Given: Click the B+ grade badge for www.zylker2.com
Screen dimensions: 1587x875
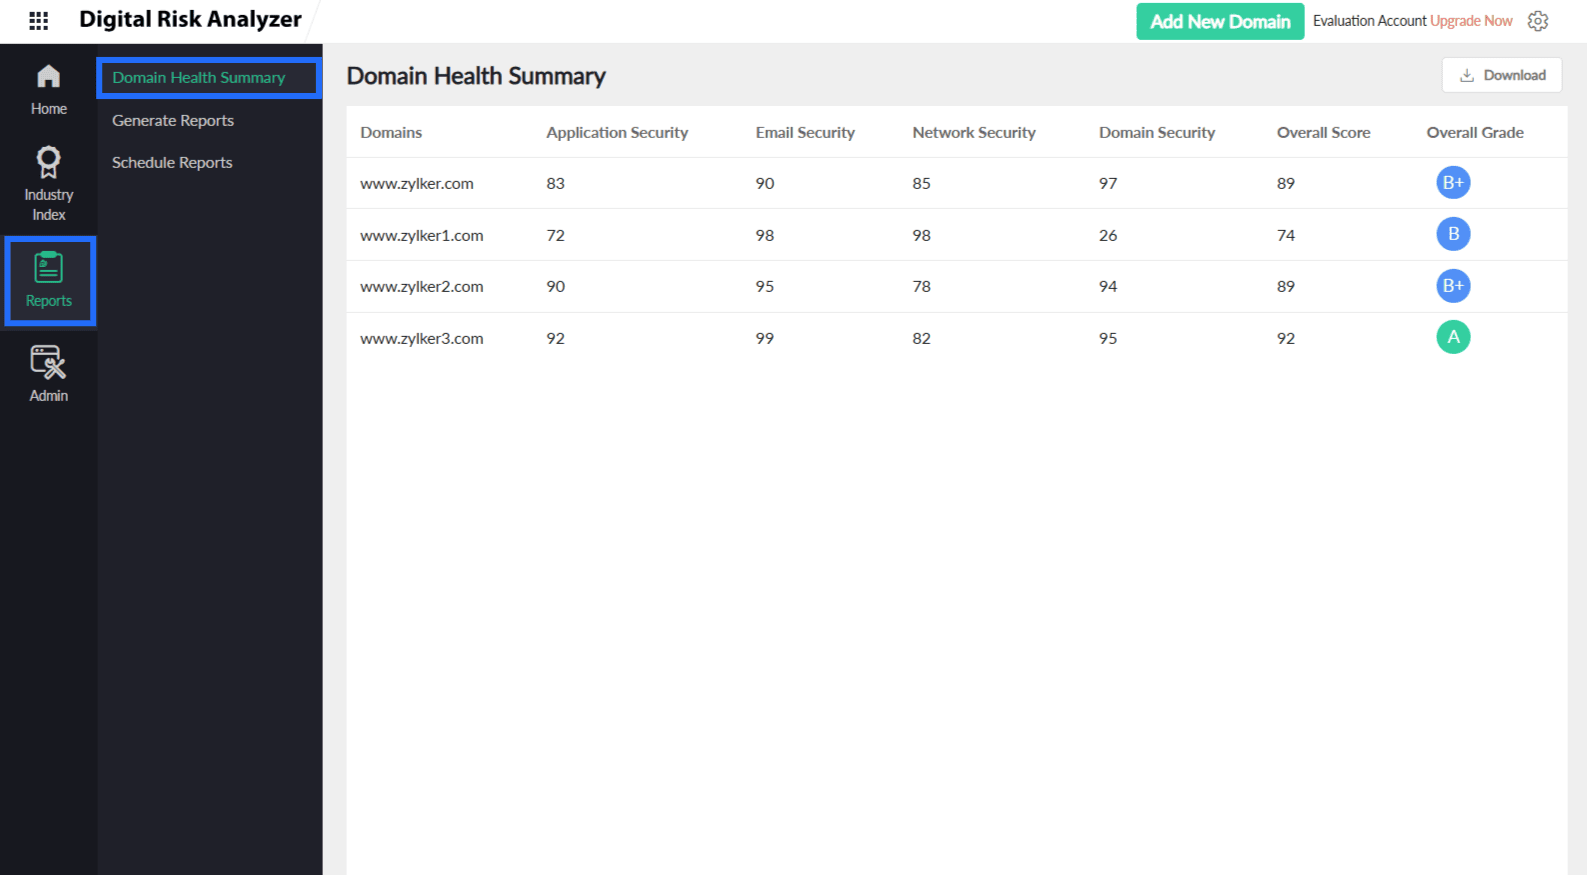Looking at the screenshot, I should tap(1453, 286).
